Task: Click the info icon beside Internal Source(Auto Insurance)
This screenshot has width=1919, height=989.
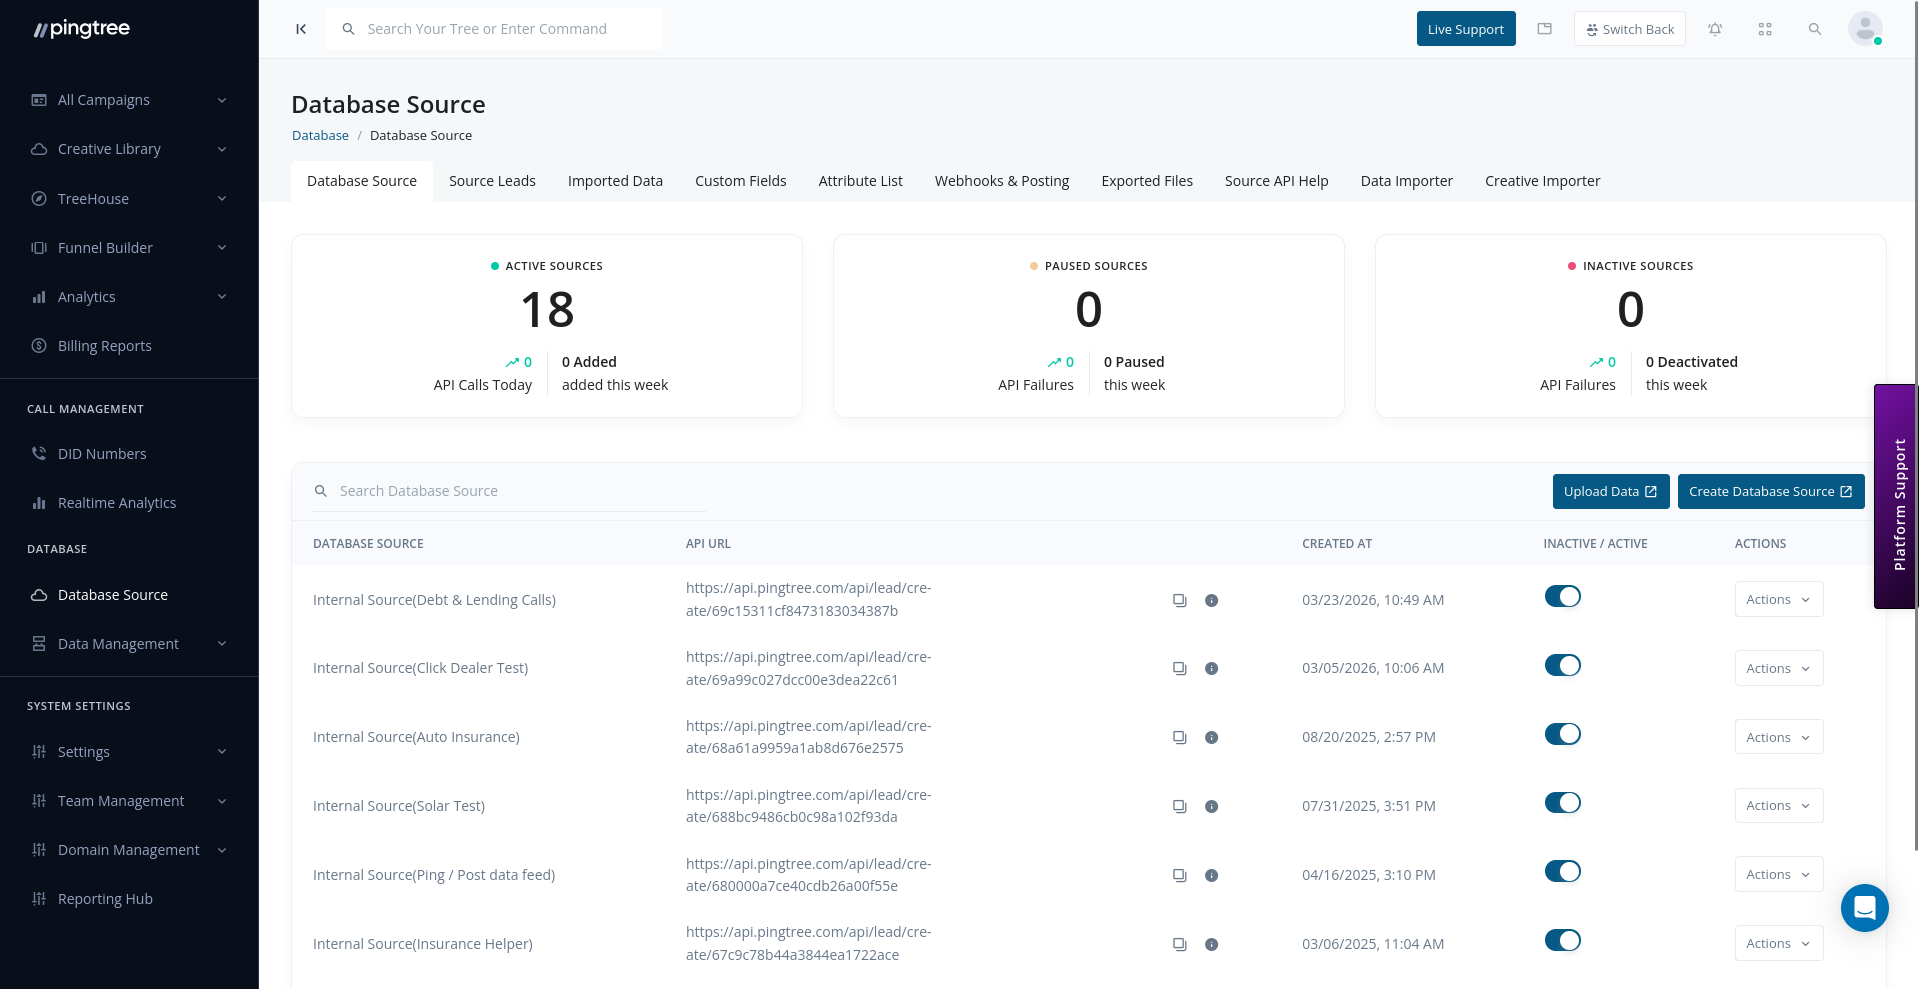Action: (1212, 737)
